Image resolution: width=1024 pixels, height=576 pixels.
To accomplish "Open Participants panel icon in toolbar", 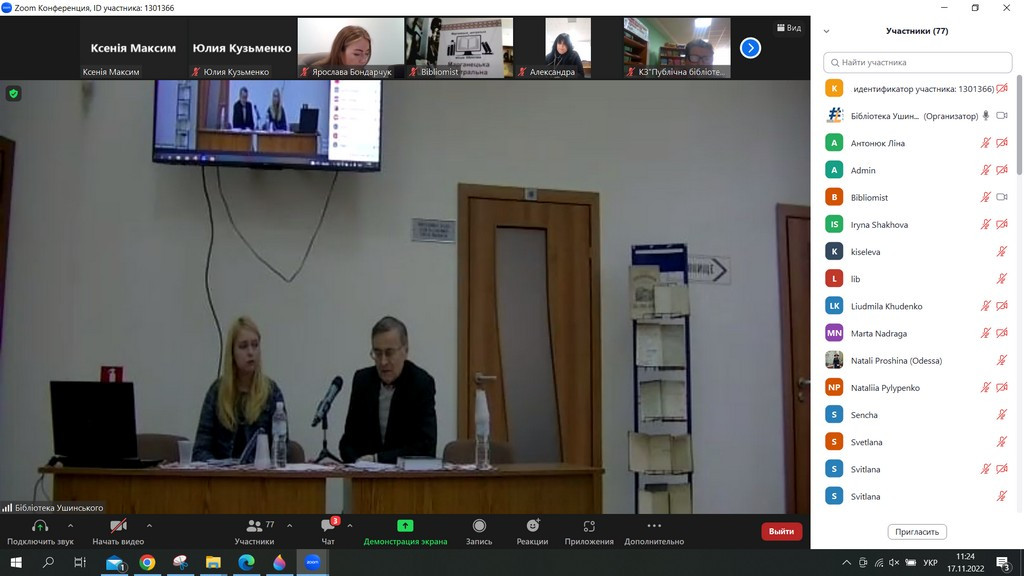I will 254,526.
